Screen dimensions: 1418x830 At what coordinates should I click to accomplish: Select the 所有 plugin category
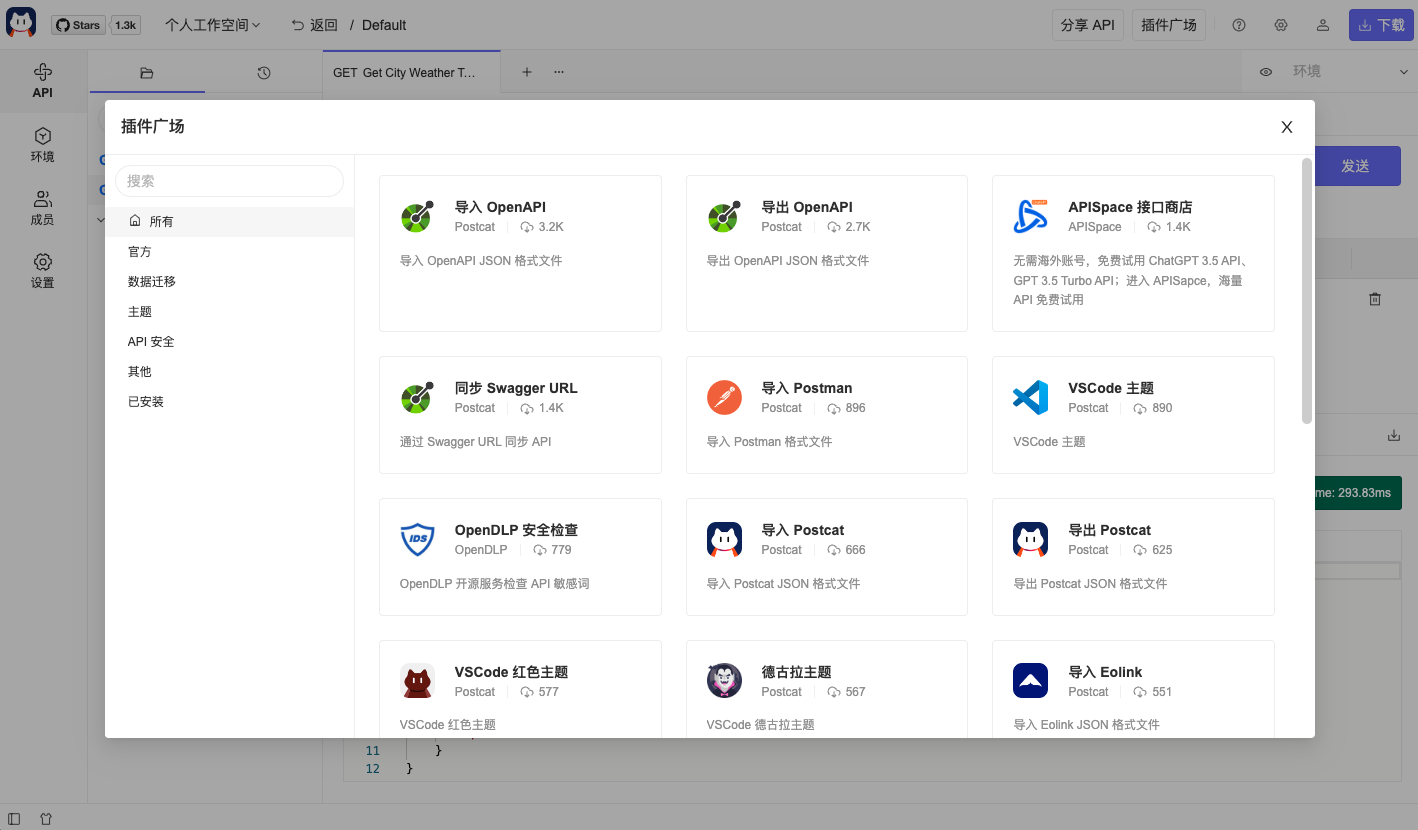tap(230, 222)
